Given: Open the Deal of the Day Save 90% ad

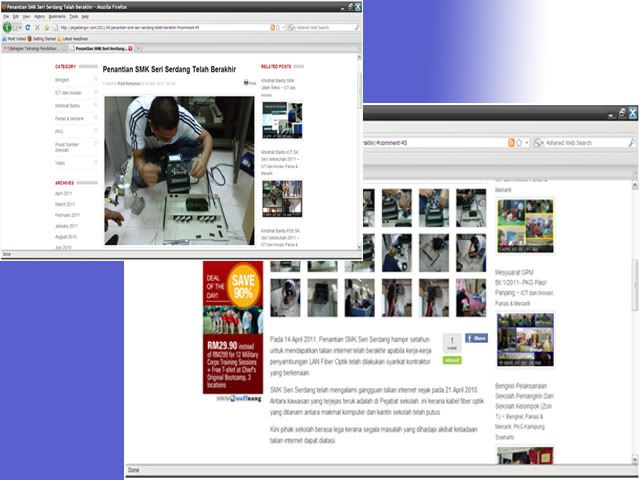Looking at the screenshot, I should pos(233,327).
